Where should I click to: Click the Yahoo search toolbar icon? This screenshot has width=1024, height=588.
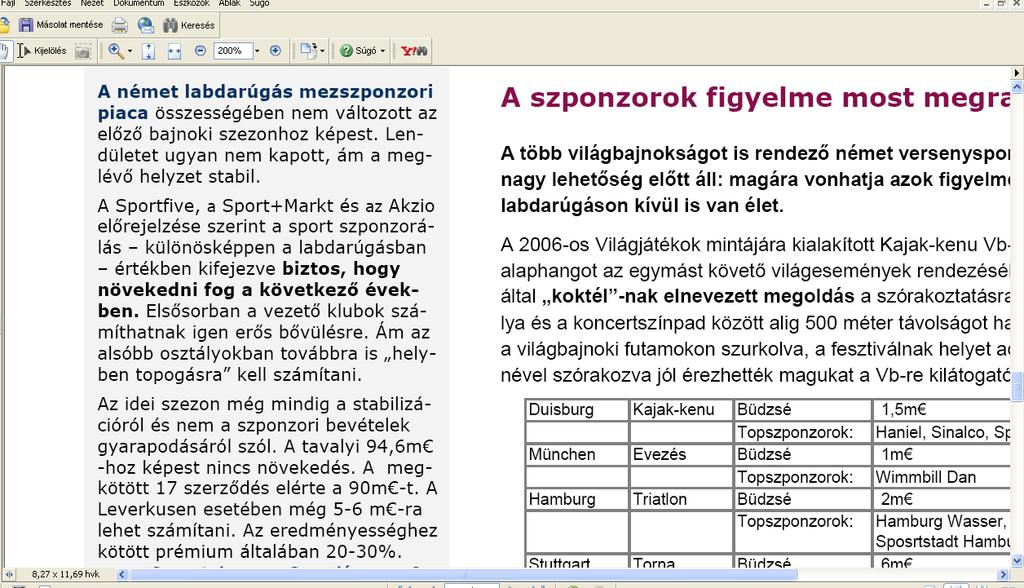(414, 51)
